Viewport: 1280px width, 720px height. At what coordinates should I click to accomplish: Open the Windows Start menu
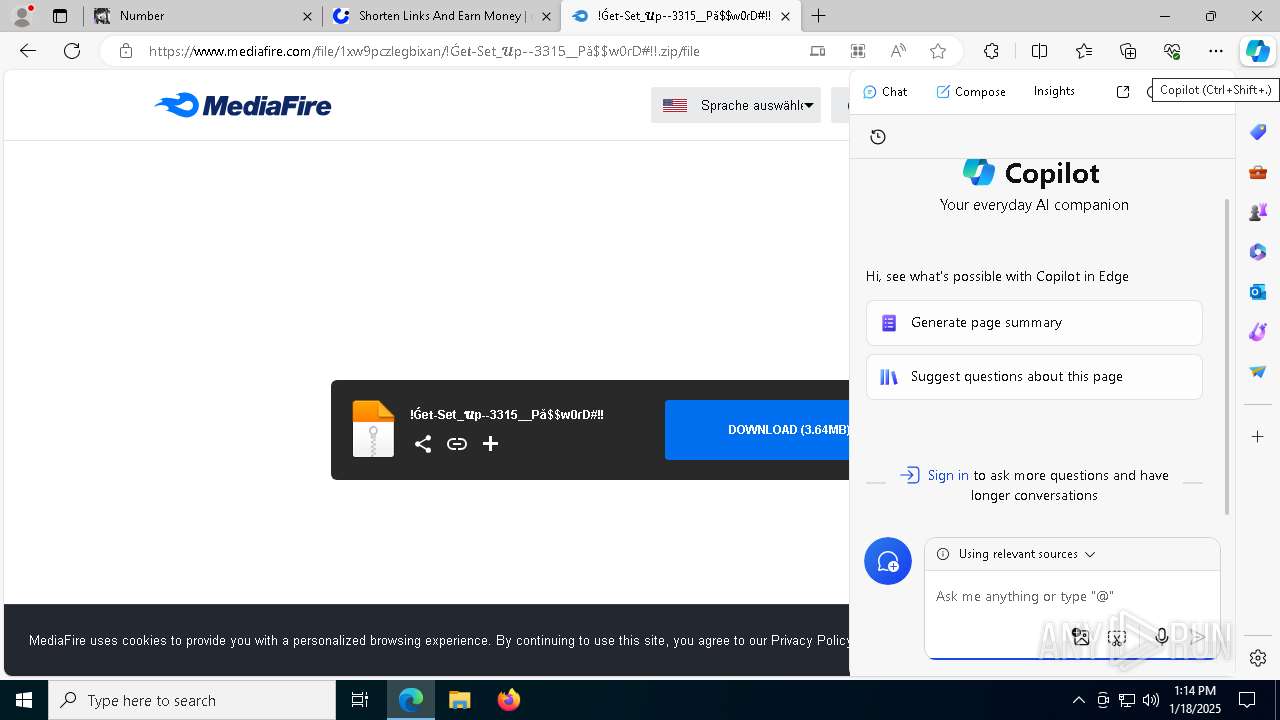(x=24, y=700)
